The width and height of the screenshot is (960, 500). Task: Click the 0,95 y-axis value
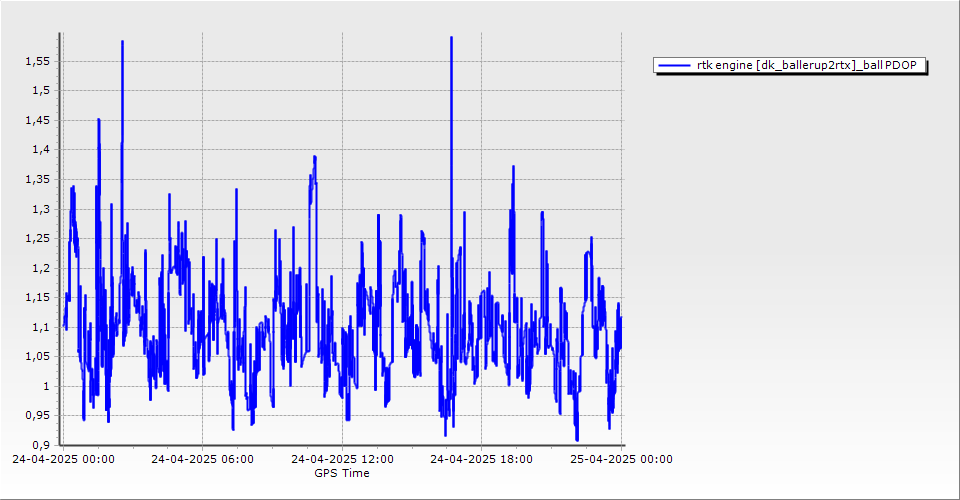pos(37,416)
